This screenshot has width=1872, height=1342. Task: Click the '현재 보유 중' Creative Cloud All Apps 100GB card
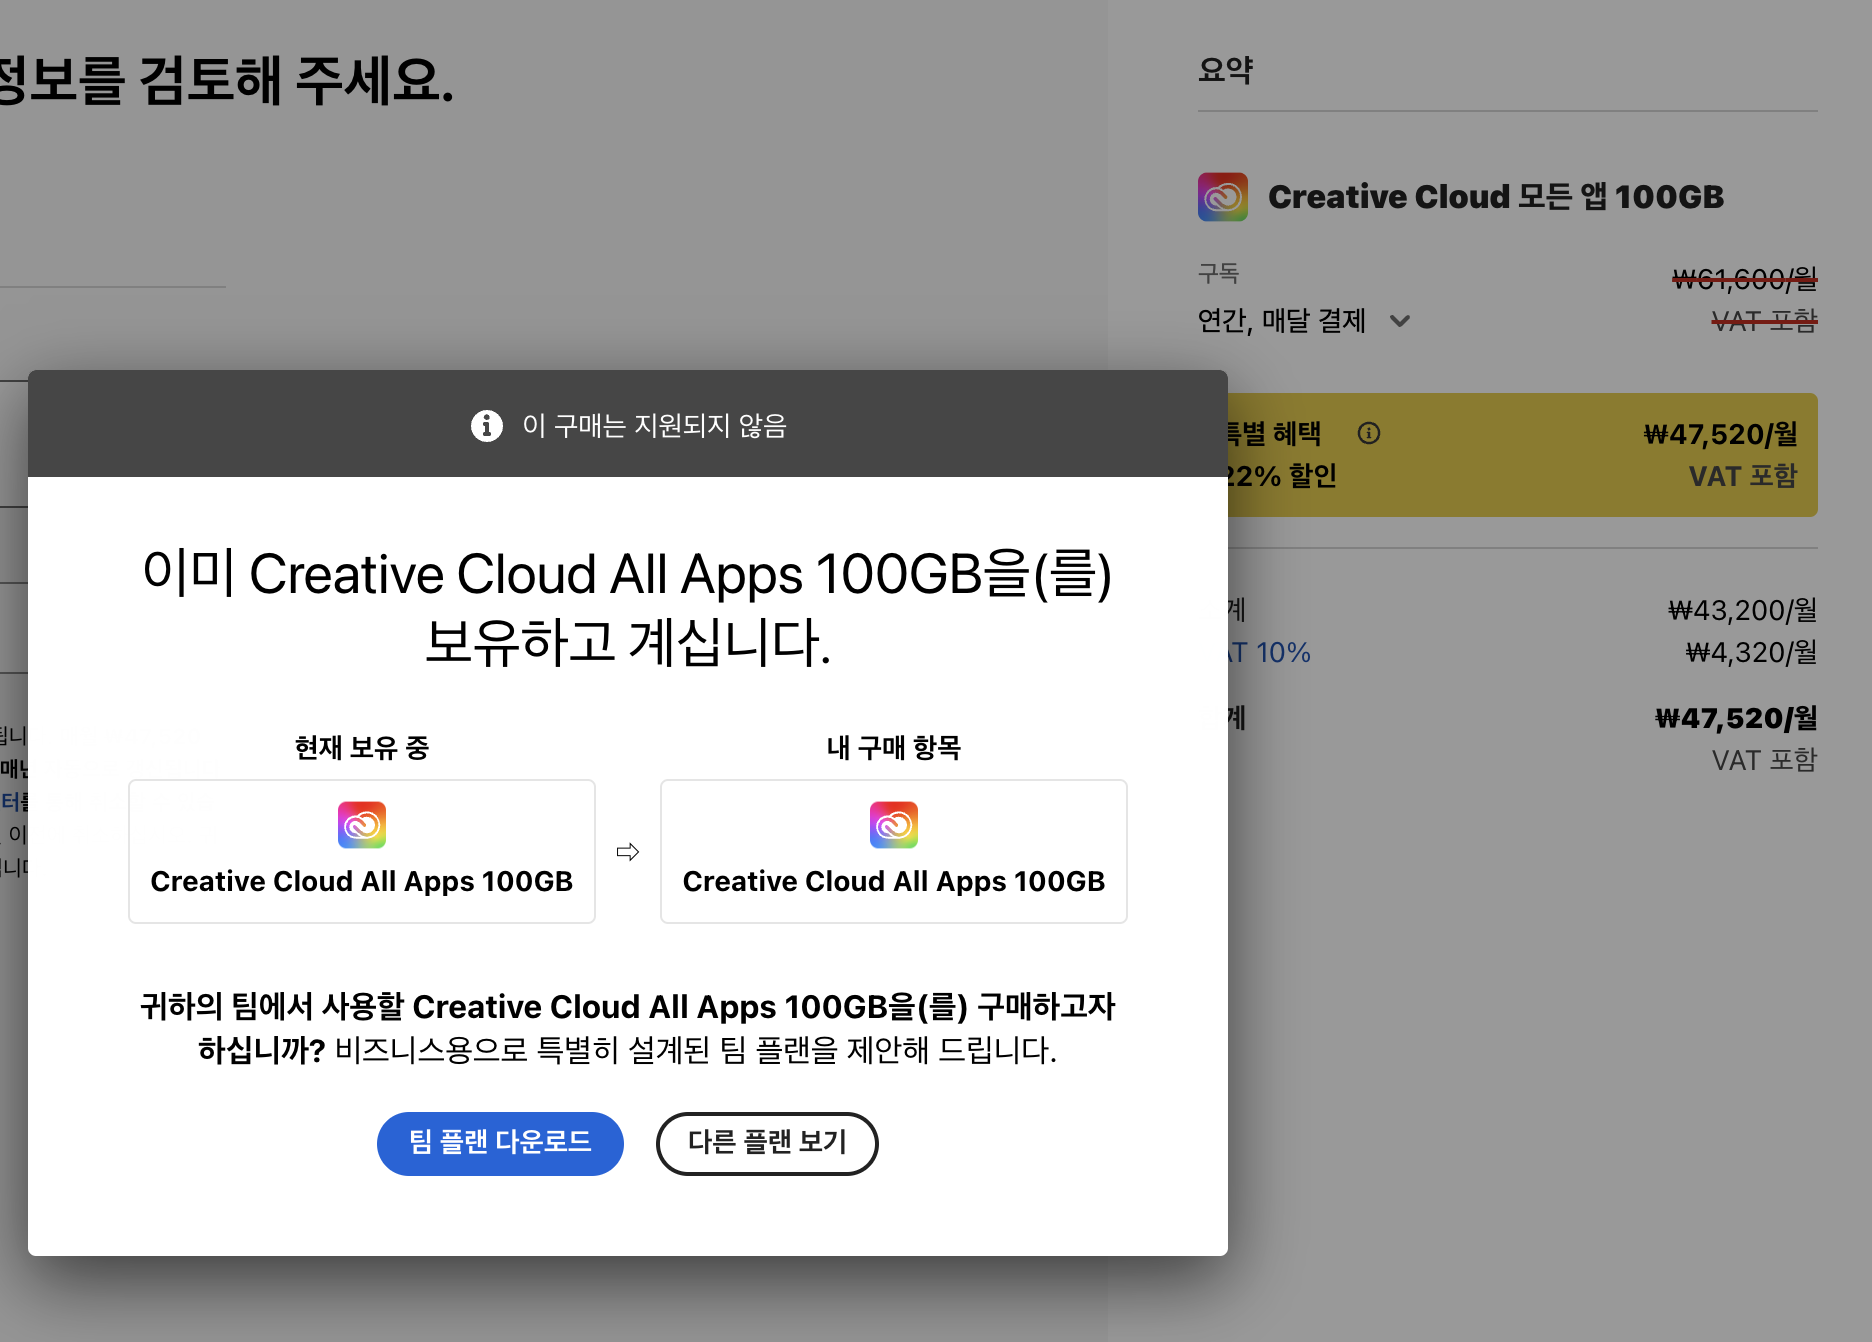click(362, 851)
